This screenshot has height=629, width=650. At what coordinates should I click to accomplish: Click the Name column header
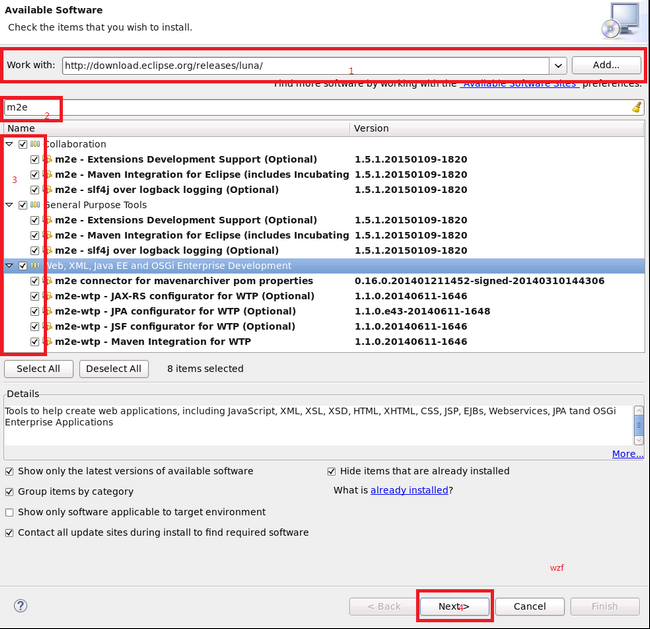click(x=177, y=129)
